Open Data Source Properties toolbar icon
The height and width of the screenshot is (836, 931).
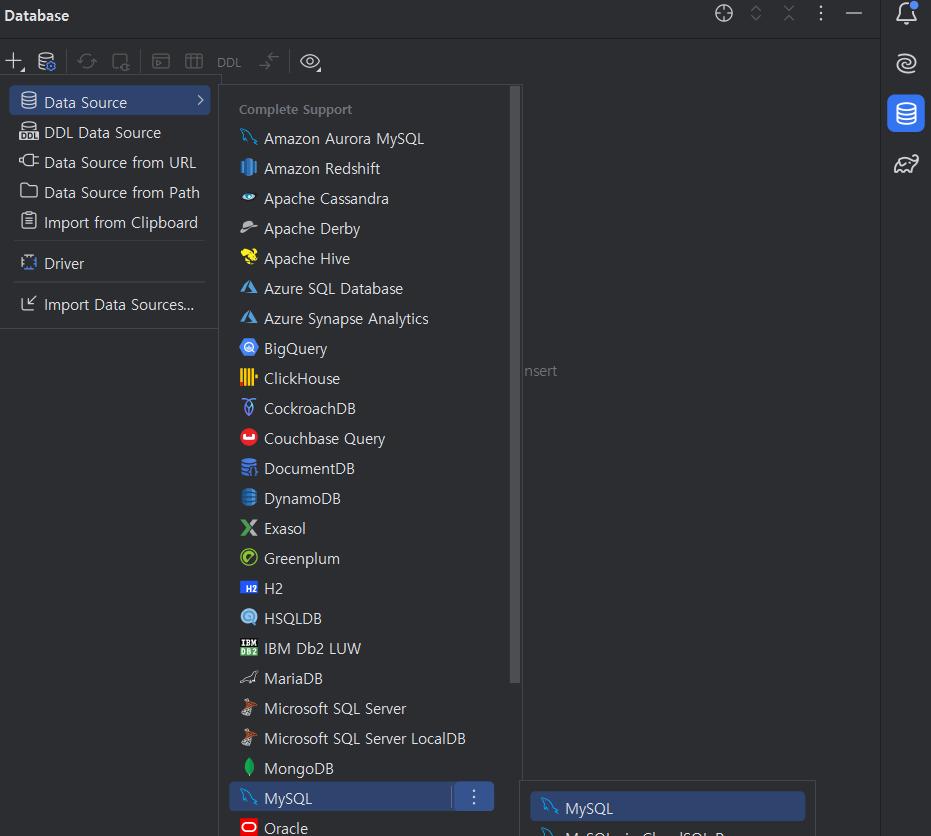point(46,61)
